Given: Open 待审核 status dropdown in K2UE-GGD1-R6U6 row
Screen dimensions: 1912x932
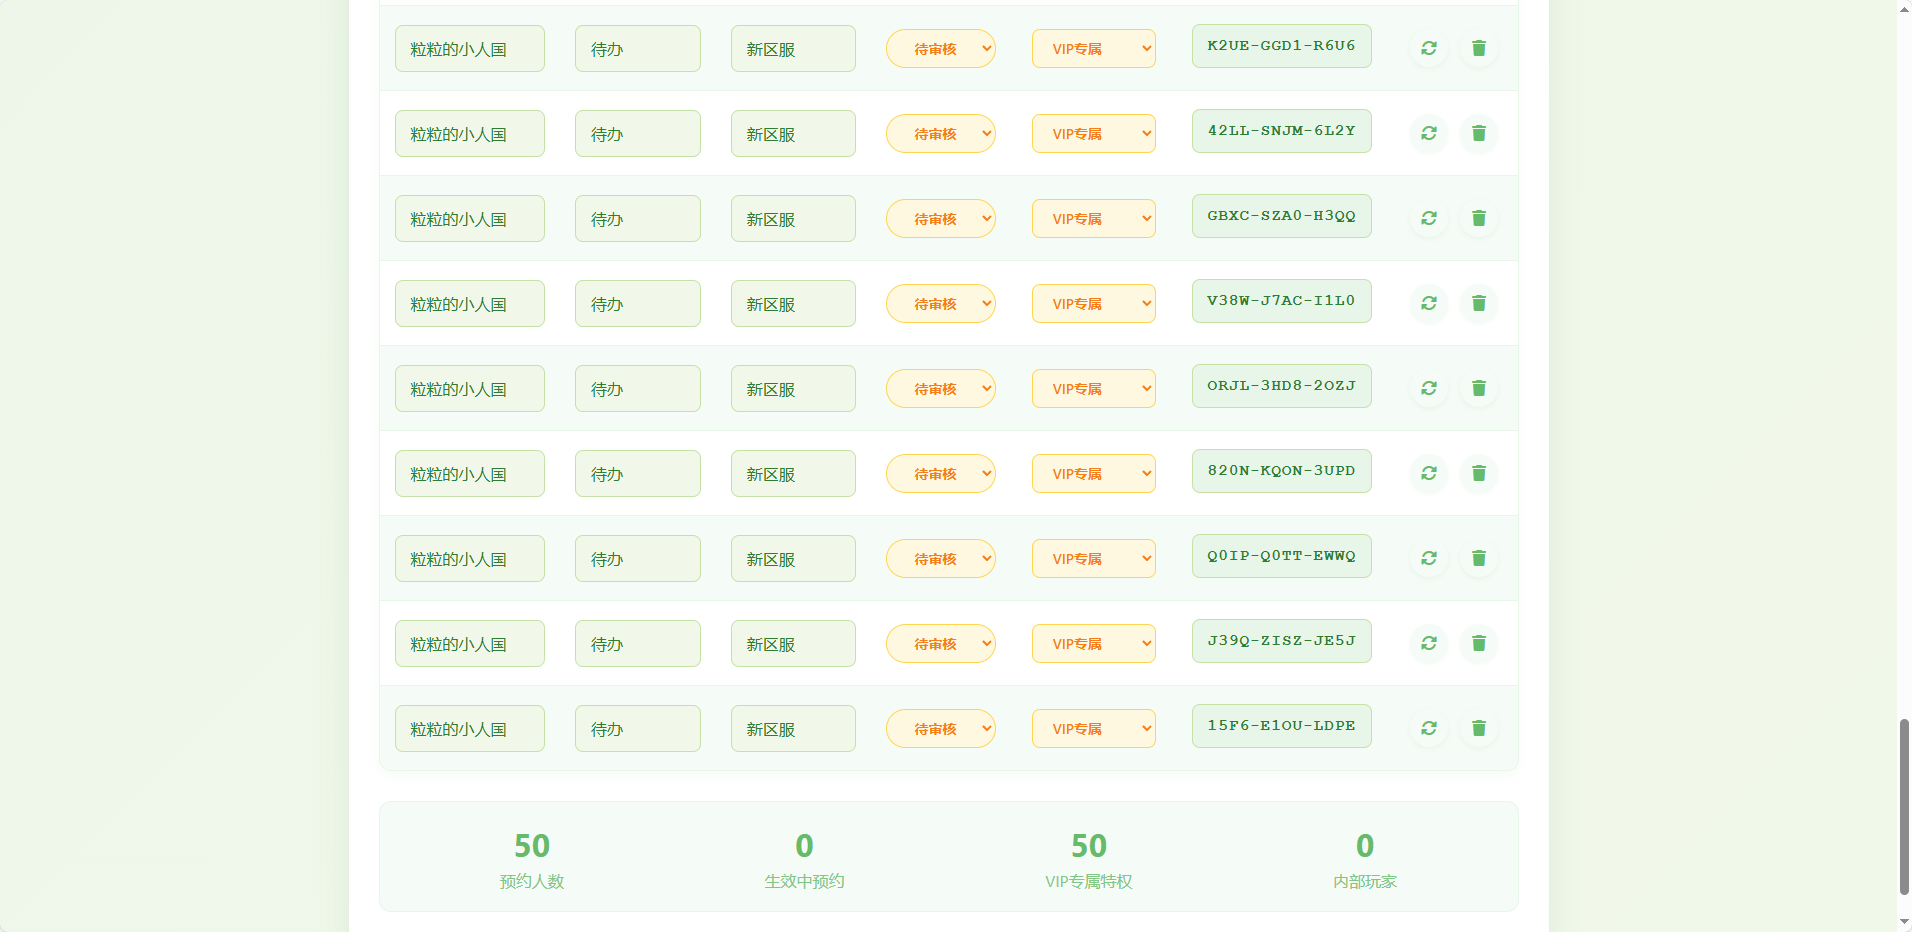Looking at the screenshot, I should tap(940, 49).
